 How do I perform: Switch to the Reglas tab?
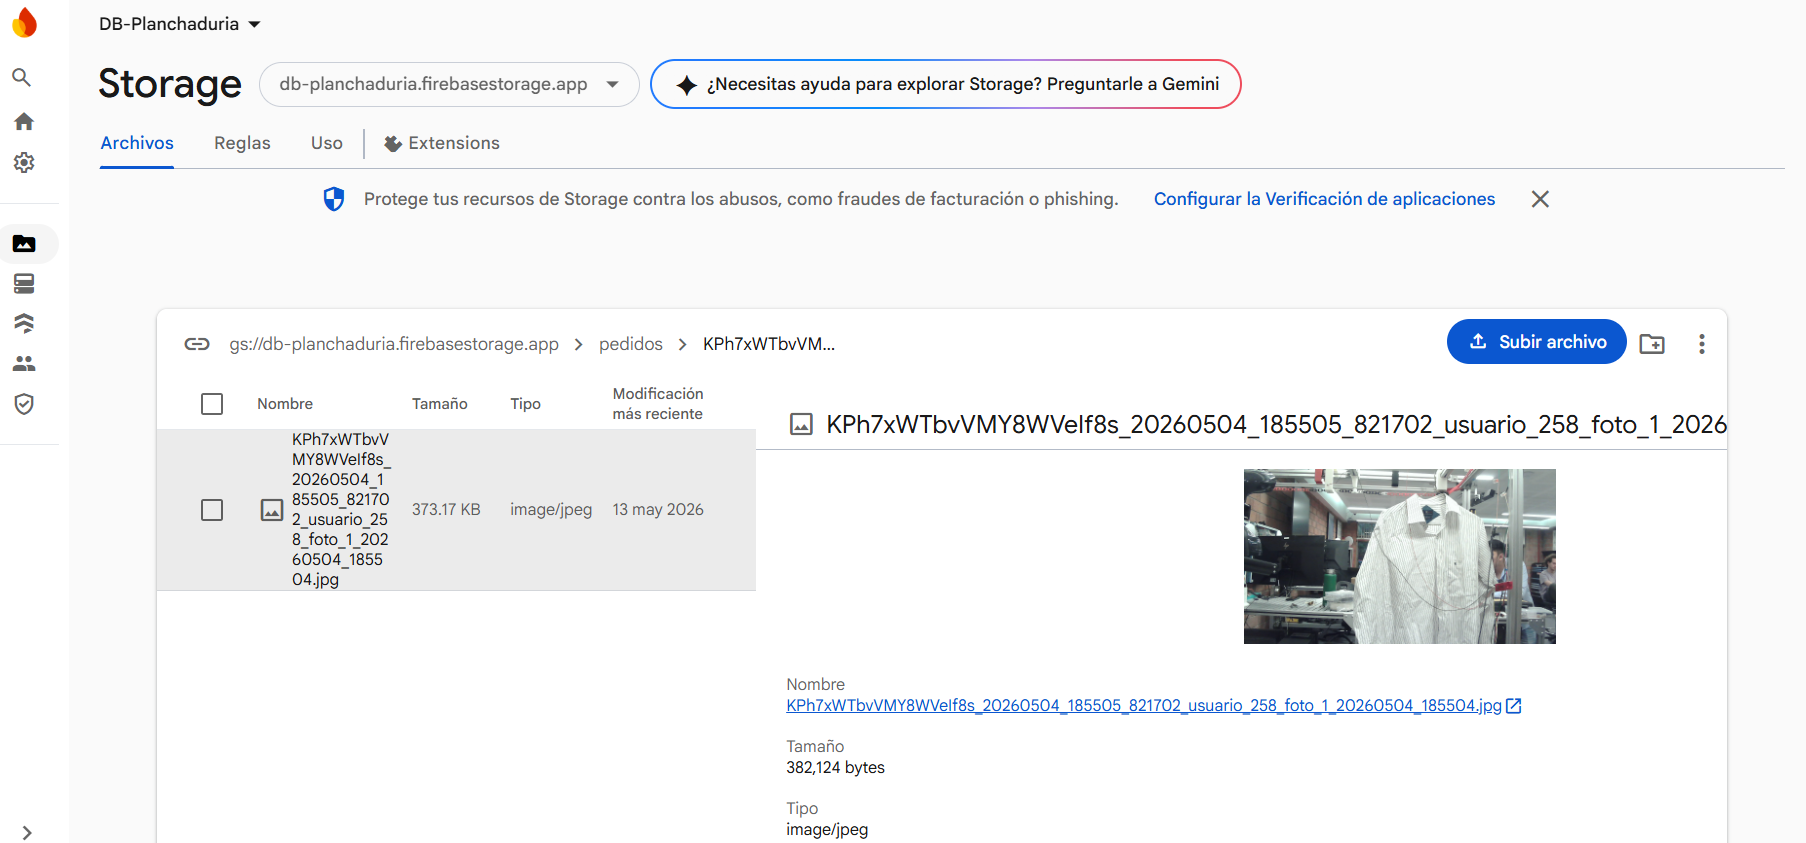click(242, 143)
